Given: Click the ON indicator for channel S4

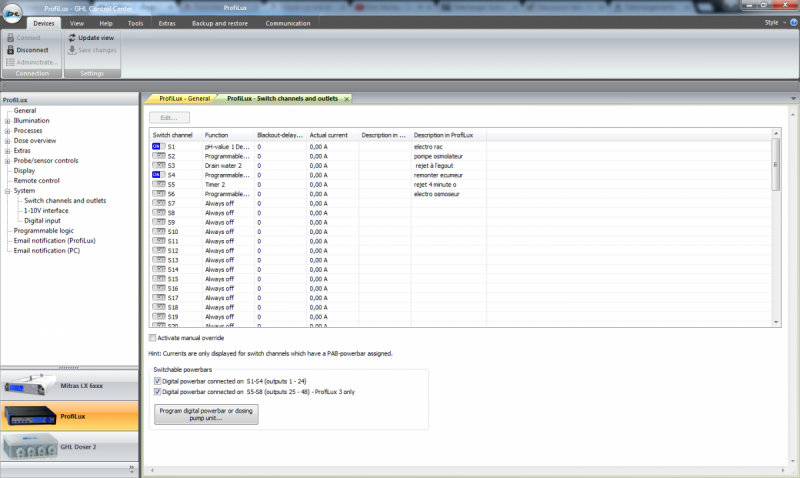Looking at the screenshot, I should (156, 175).
